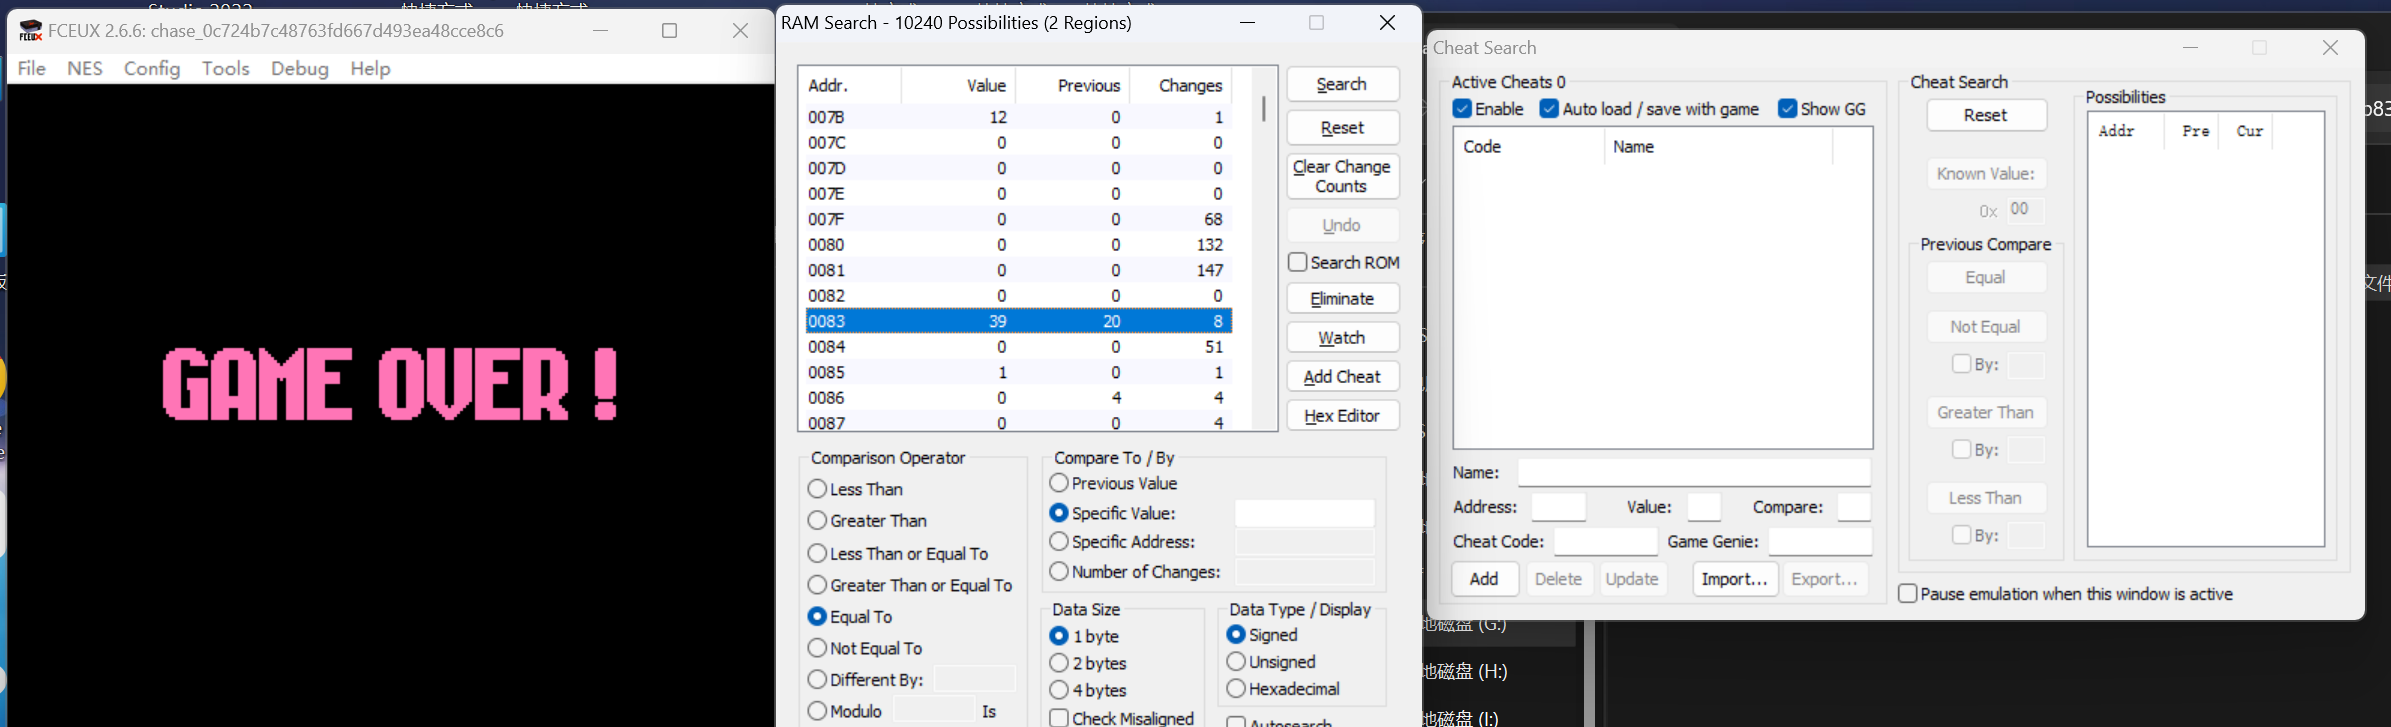Click the FCEUX app icon in title bar
Image resolution: width=2391 pixels, height=727 pixels.
31,31
